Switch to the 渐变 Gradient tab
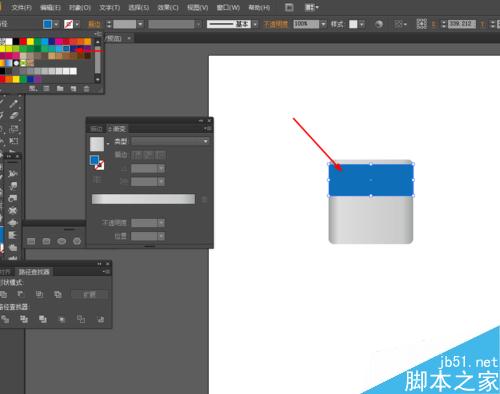 point(117,129)
